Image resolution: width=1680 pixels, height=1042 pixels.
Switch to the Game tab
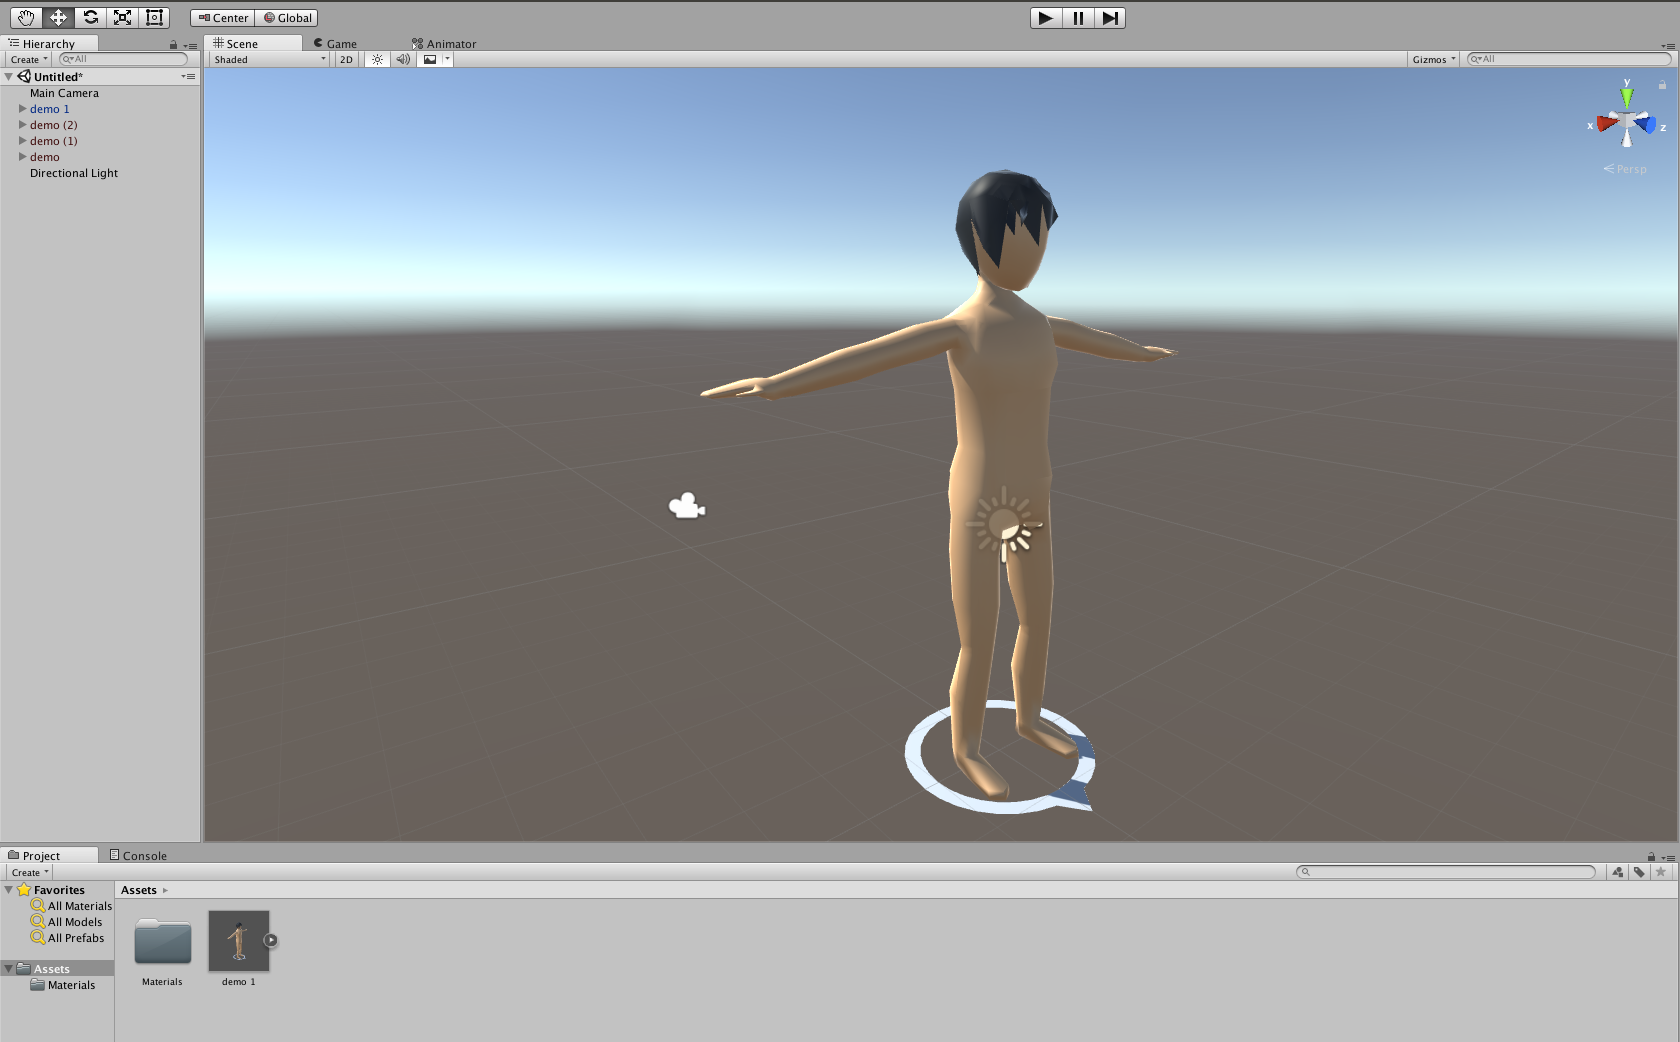pyautogui.click(x=336, y=43)
